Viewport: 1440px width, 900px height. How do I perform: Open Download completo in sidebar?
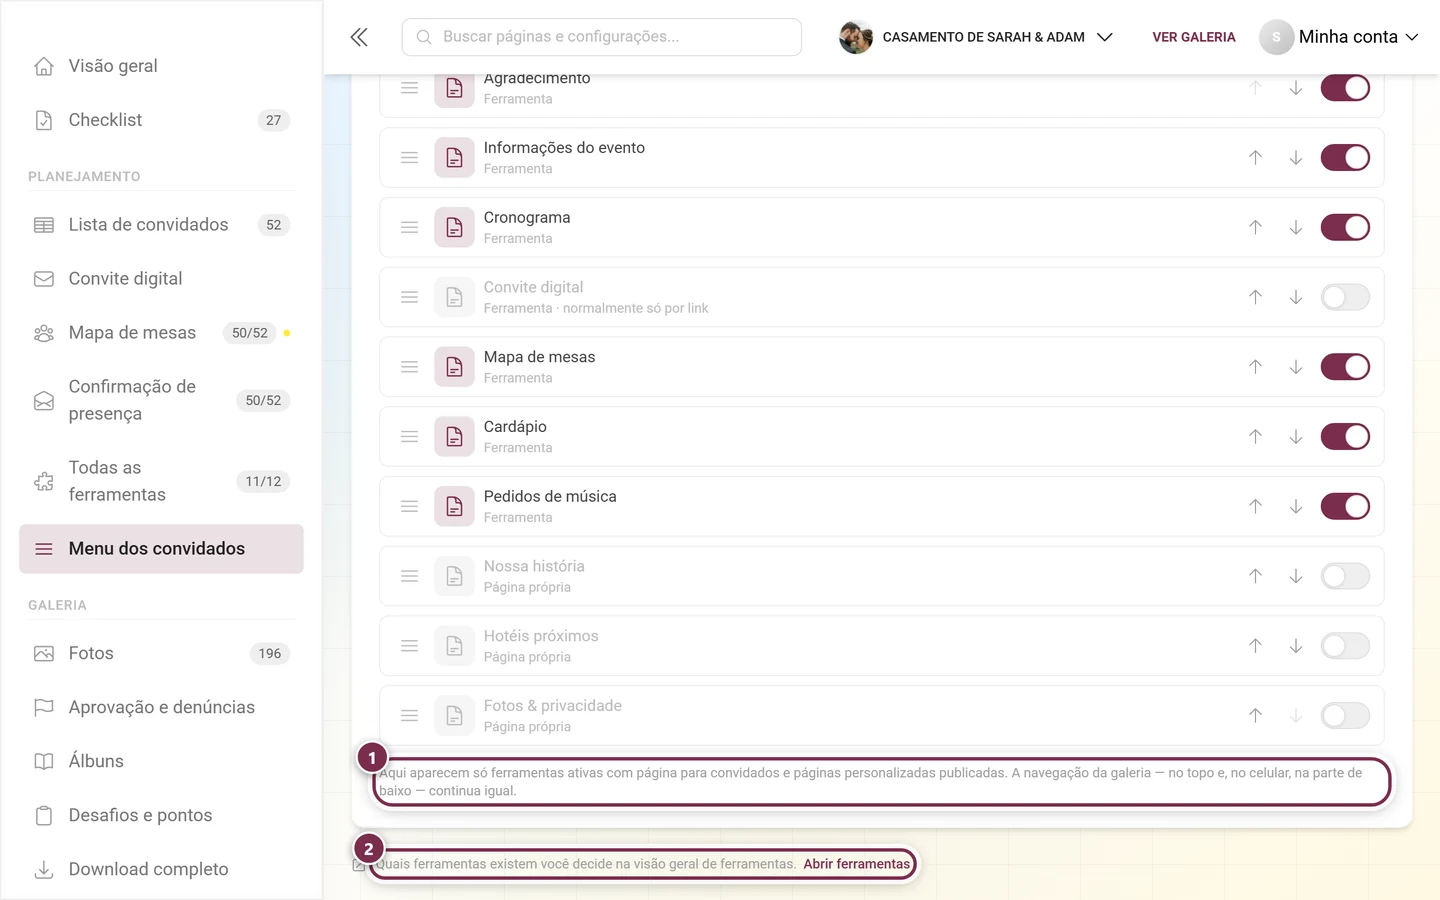pyautogui.click(x=161, y=870)
